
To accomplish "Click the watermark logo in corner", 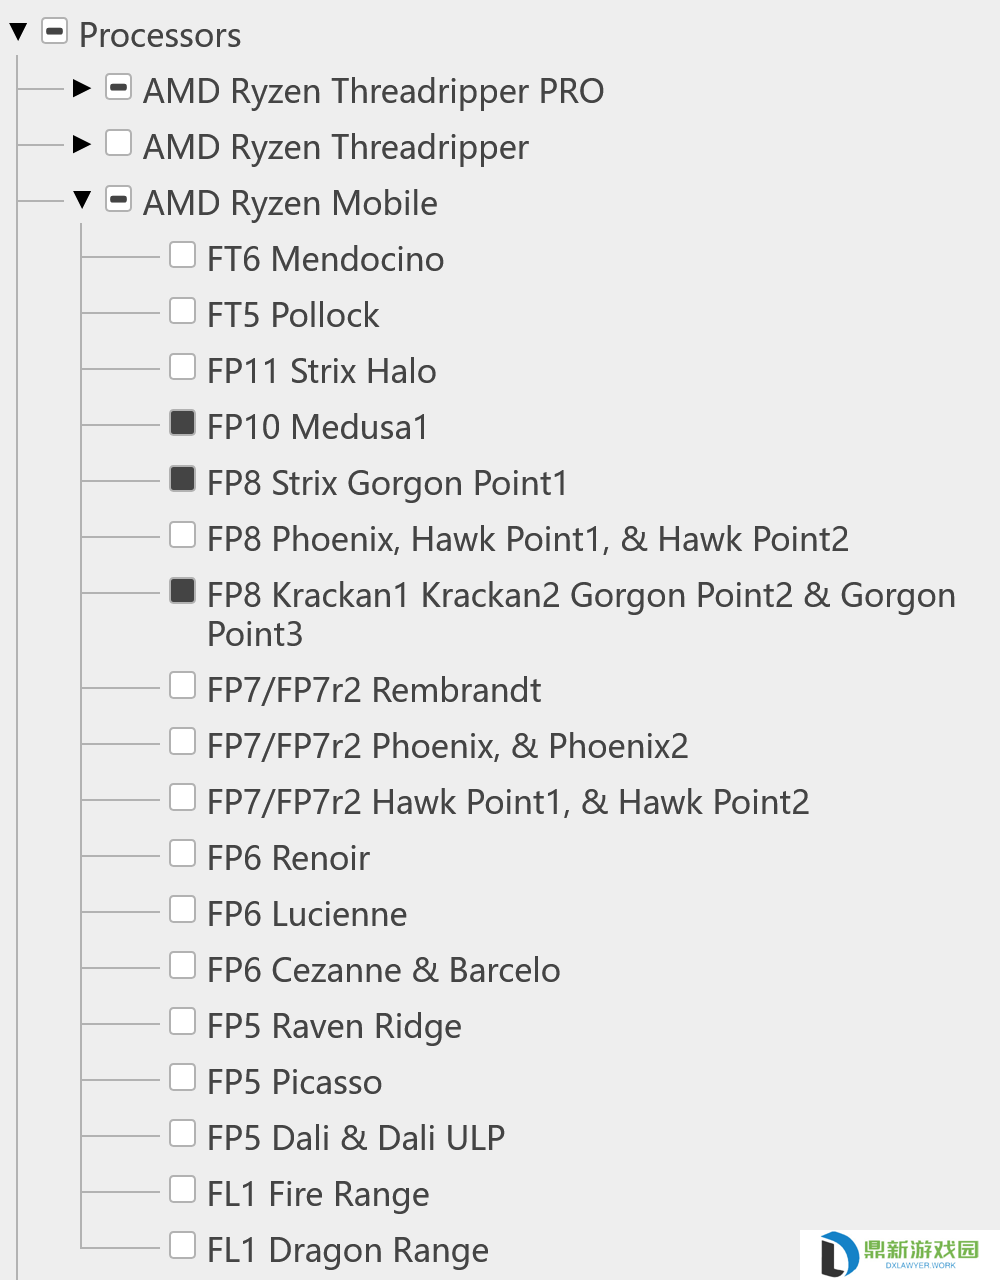I will (899, 1254).
